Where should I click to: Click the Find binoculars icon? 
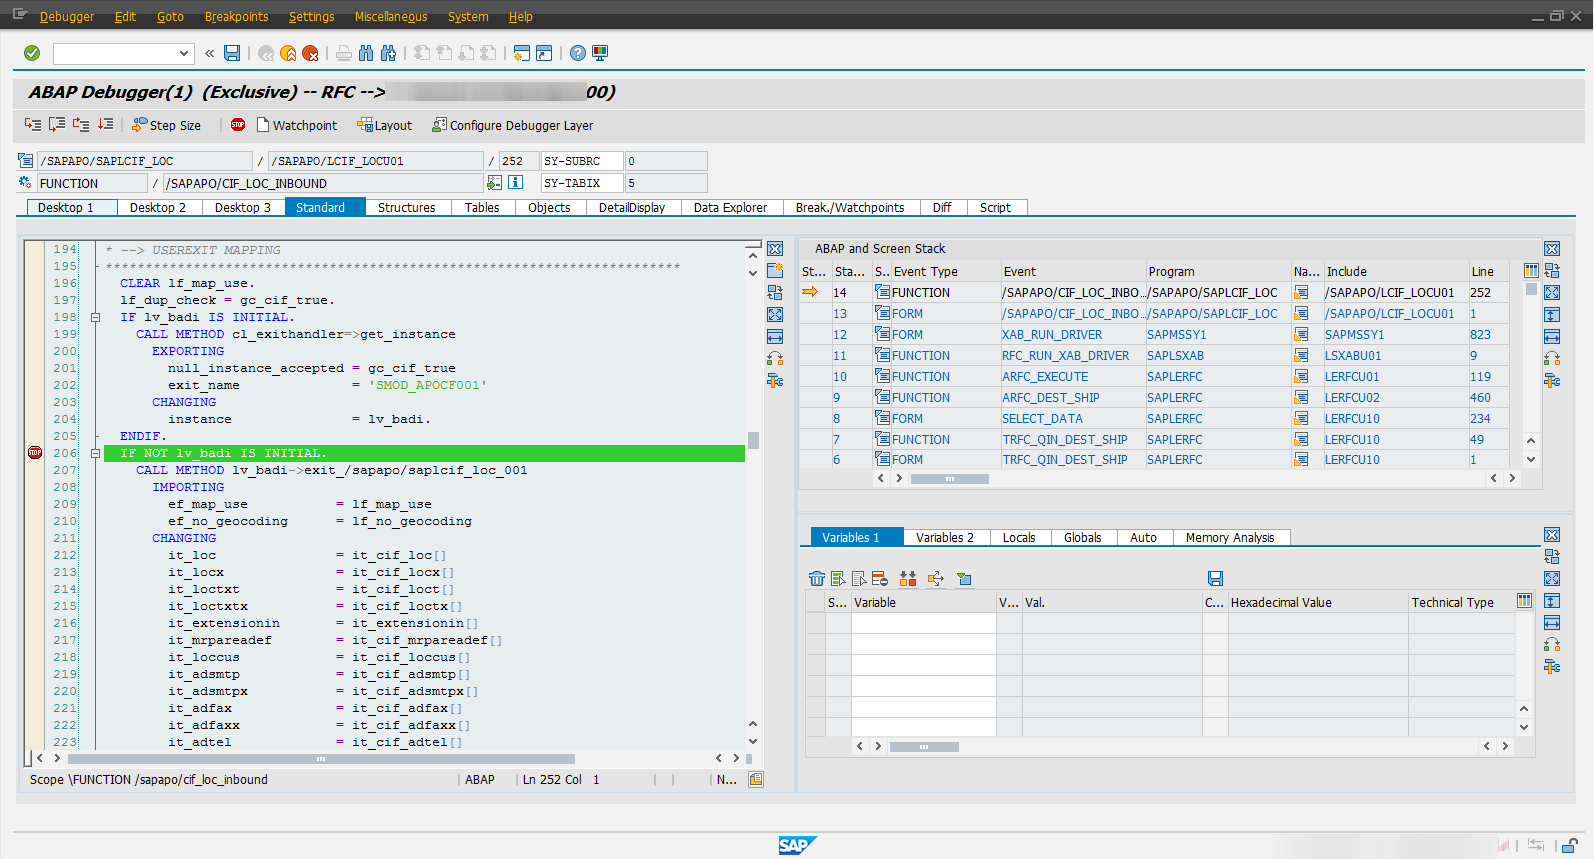(366, 53)
